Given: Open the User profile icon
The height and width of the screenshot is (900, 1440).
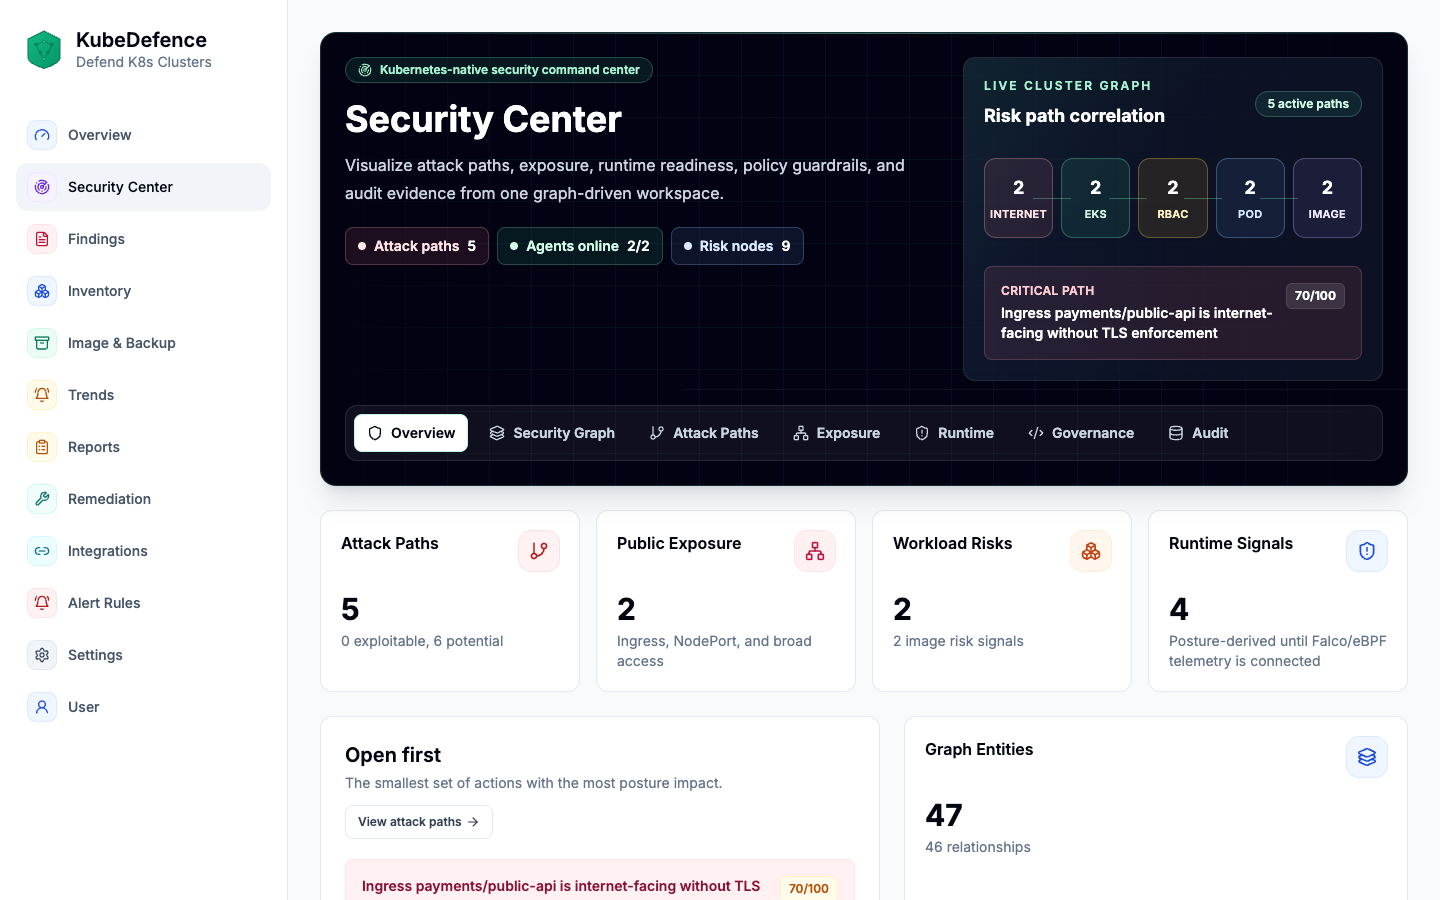Looking at the screenshot, I should [x=42, y=707].
